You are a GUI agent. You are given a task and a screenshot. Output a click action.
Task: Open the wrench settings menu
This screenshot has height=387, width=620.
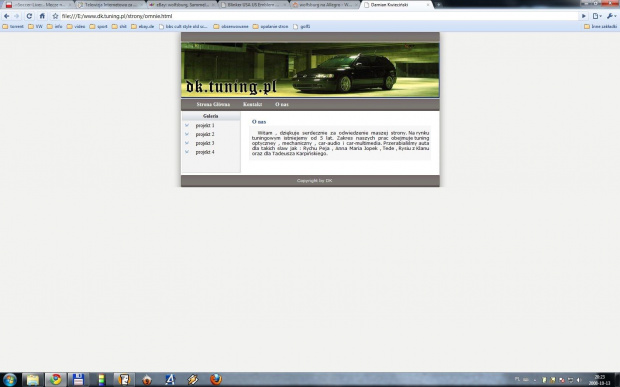(611, 16)
